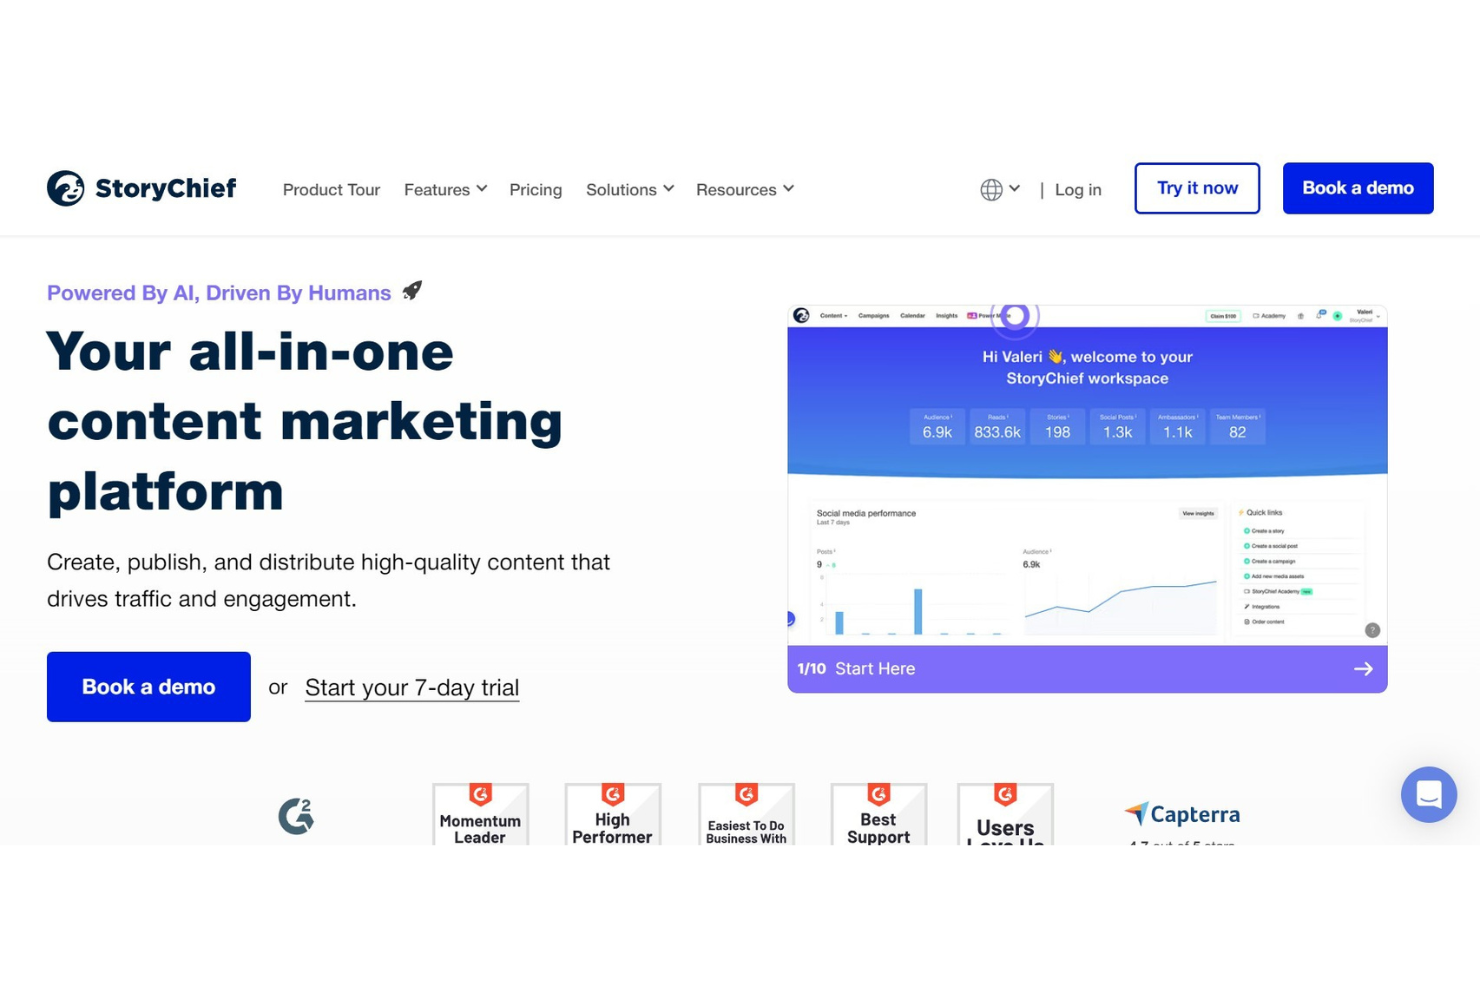
Task: Expand the Features dropdown
Action: point(445,189)
